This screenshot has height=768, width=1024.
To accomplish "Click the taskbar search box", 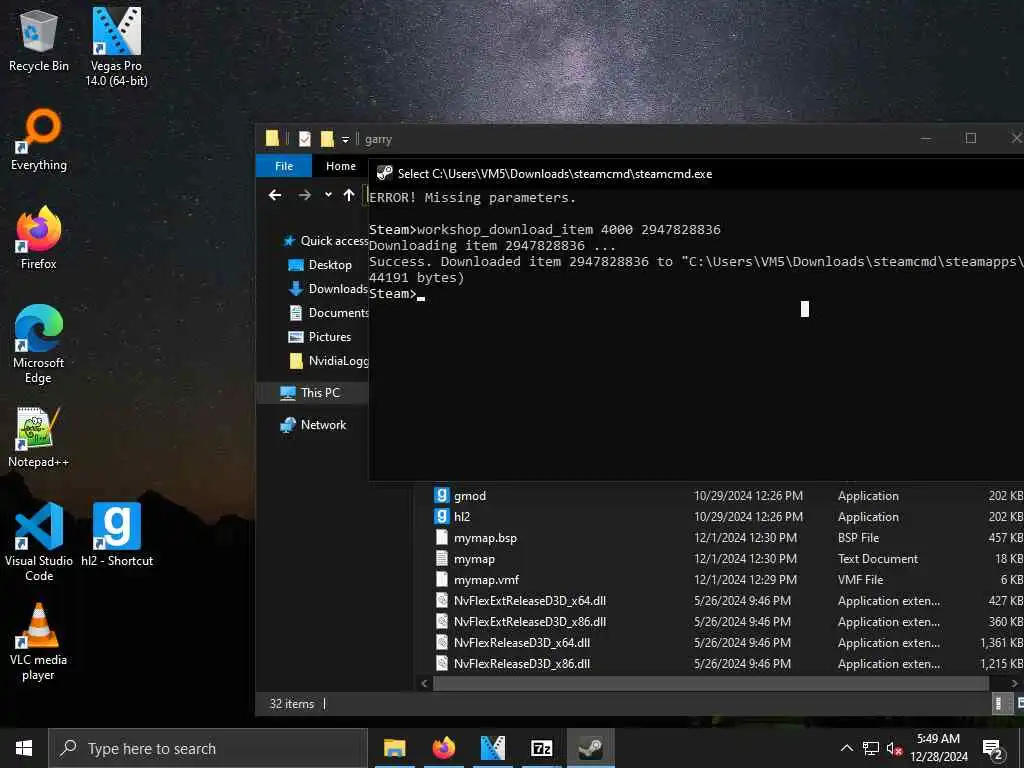I will [x=208, y=748].
